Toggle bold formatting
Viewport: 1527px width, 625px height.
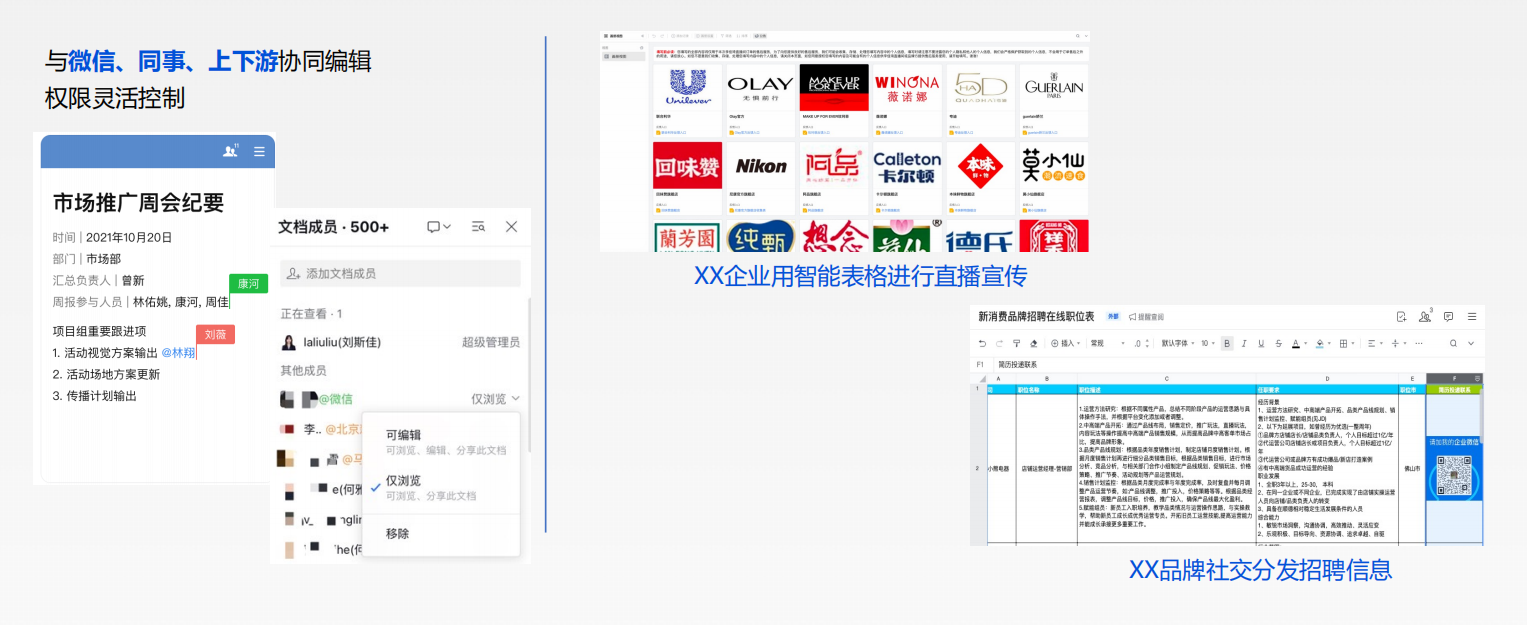(x=1227, y=343)
